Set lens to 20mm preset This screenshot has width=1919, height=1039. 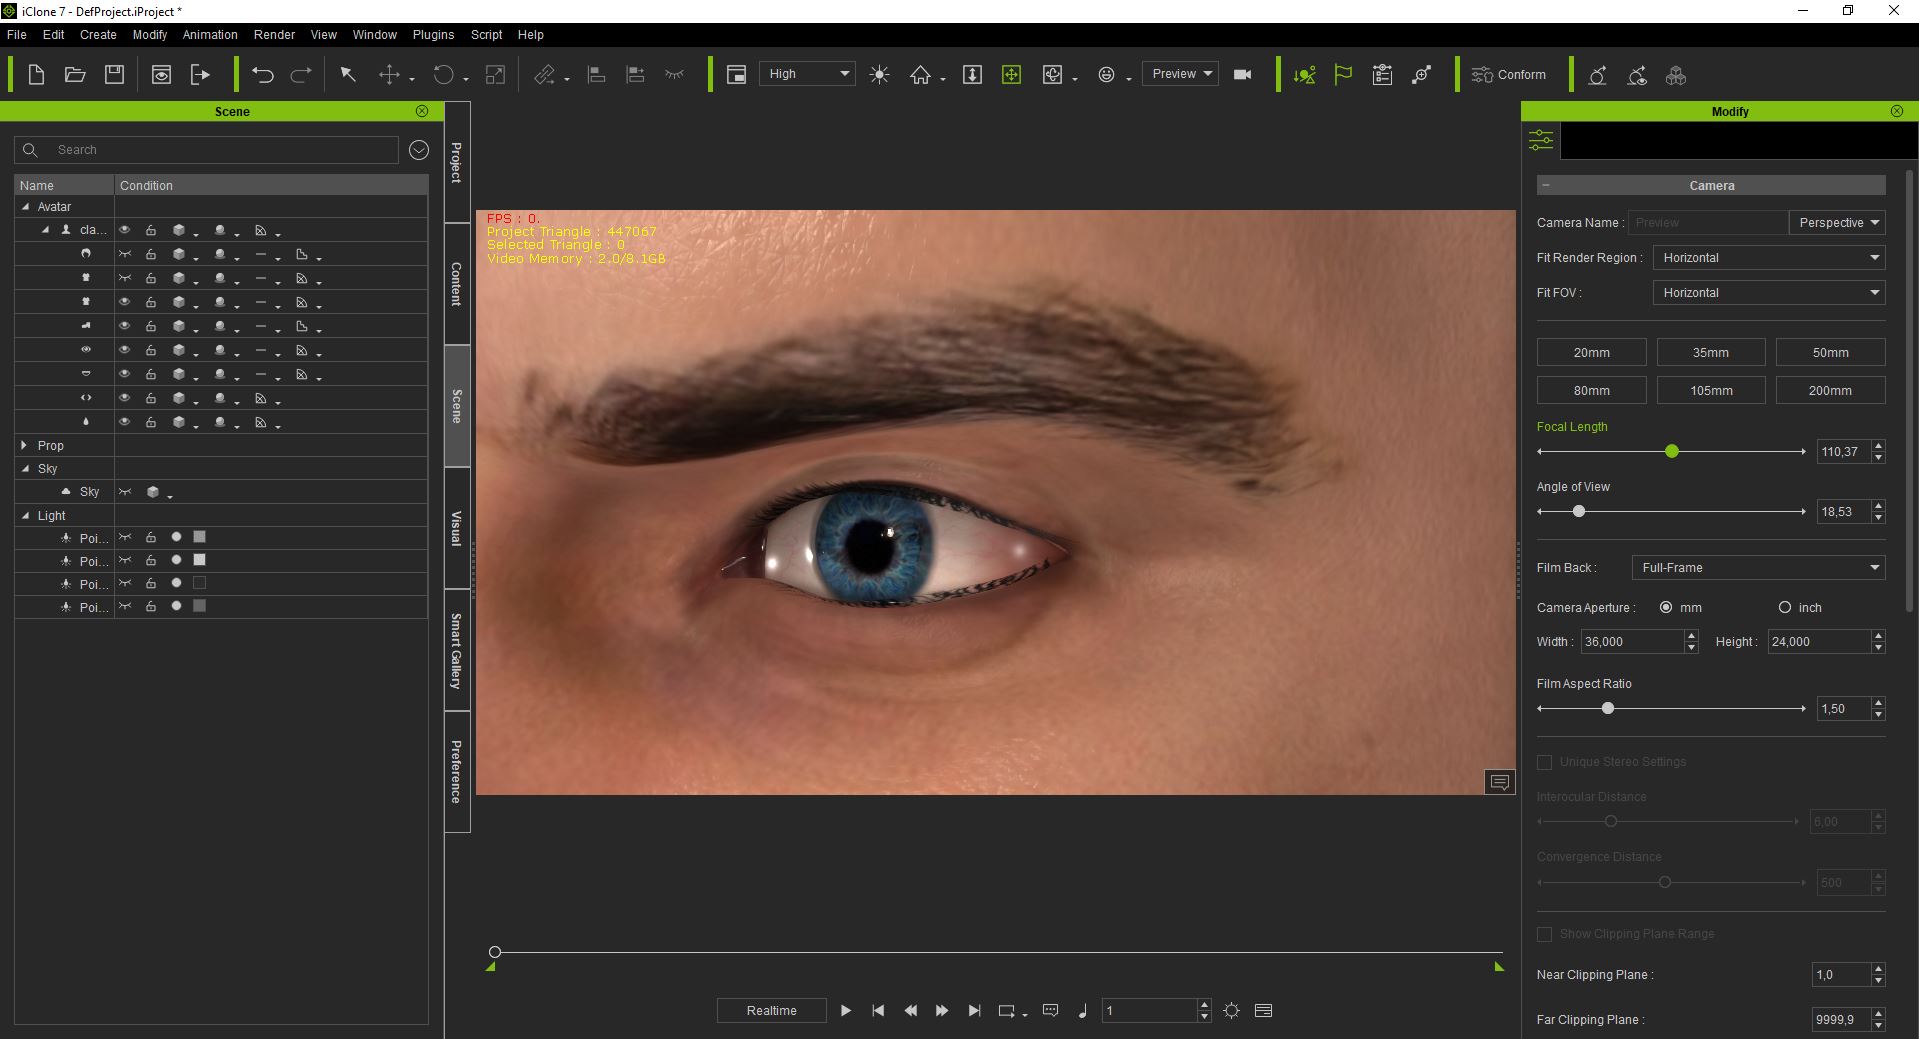(1591, 352)
